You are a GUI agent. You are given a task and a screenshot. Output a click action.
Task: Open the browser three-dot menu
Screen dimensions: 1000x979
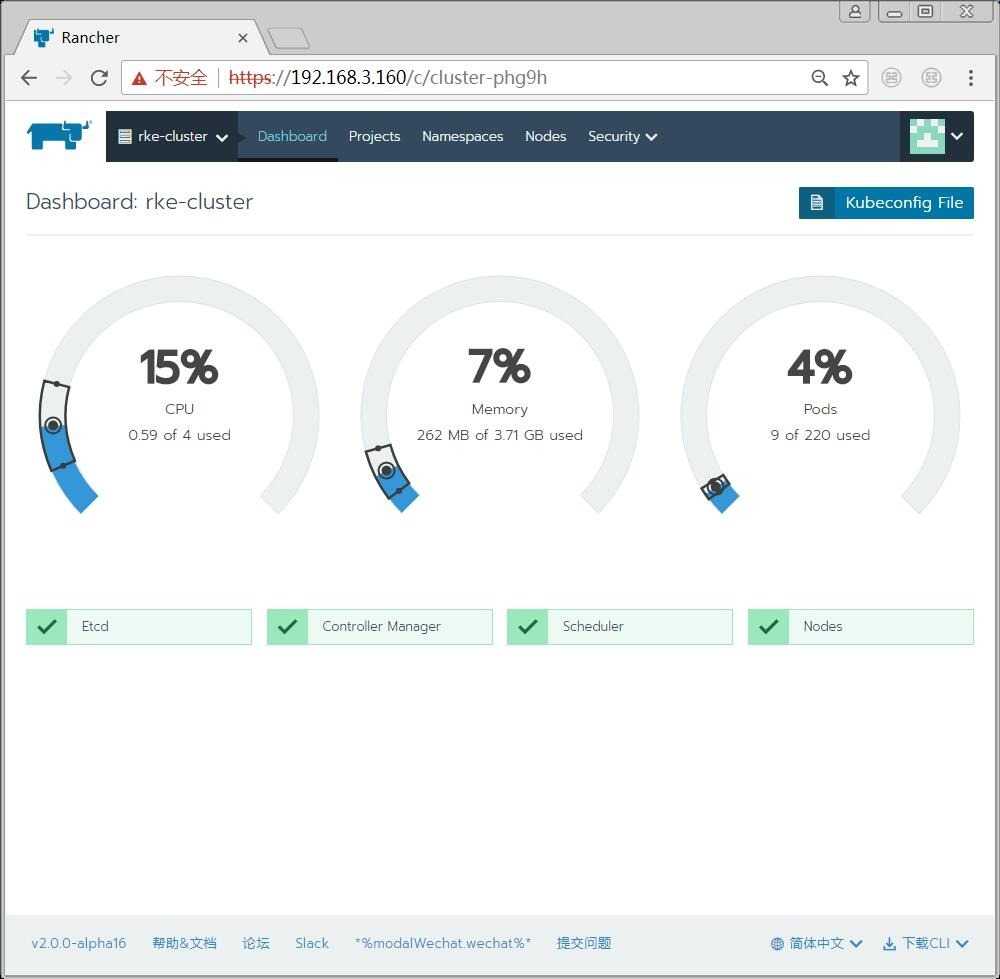pos(971,78)
